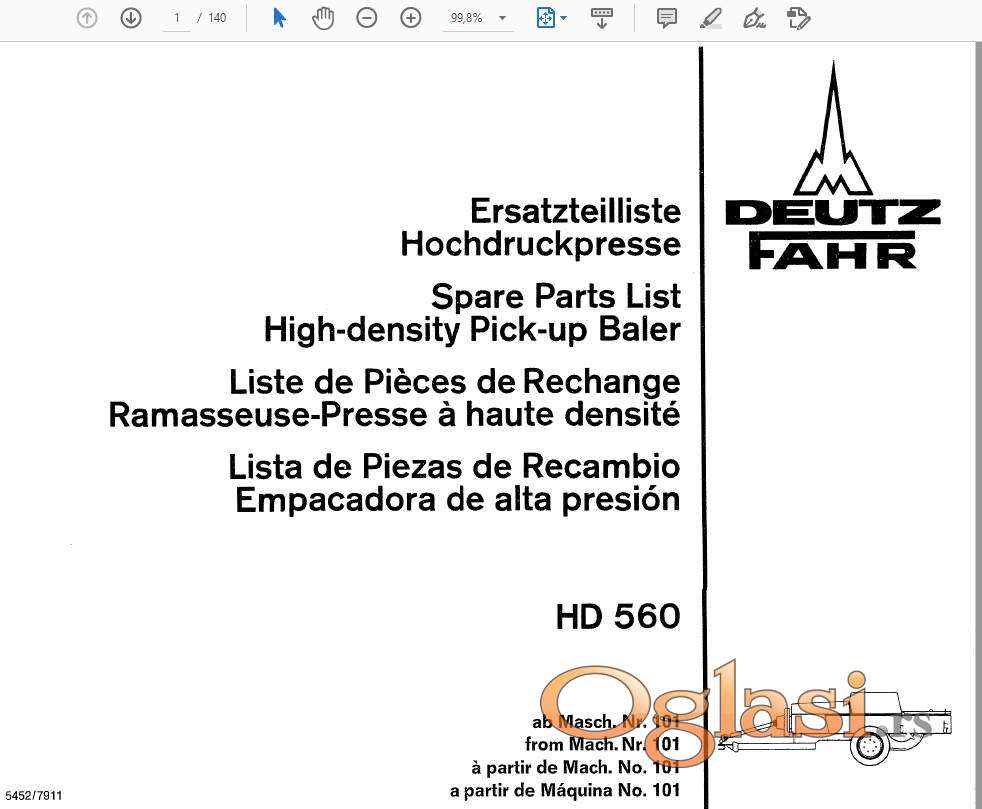Click 'Ramasseuse-Presse à haute densité' text
Viewport: 982px width, 809px height.
point(395,415)
